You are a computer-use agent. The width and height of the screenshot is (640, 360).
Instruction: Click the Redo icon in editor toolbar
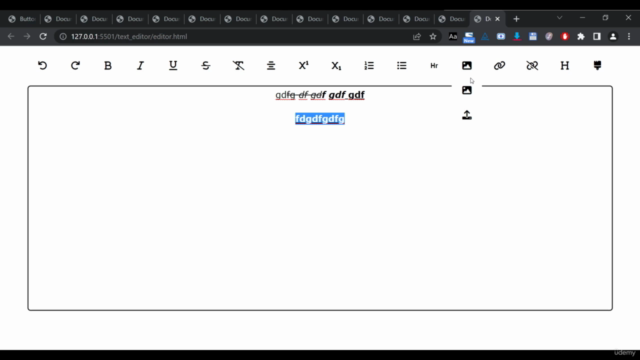75,65
